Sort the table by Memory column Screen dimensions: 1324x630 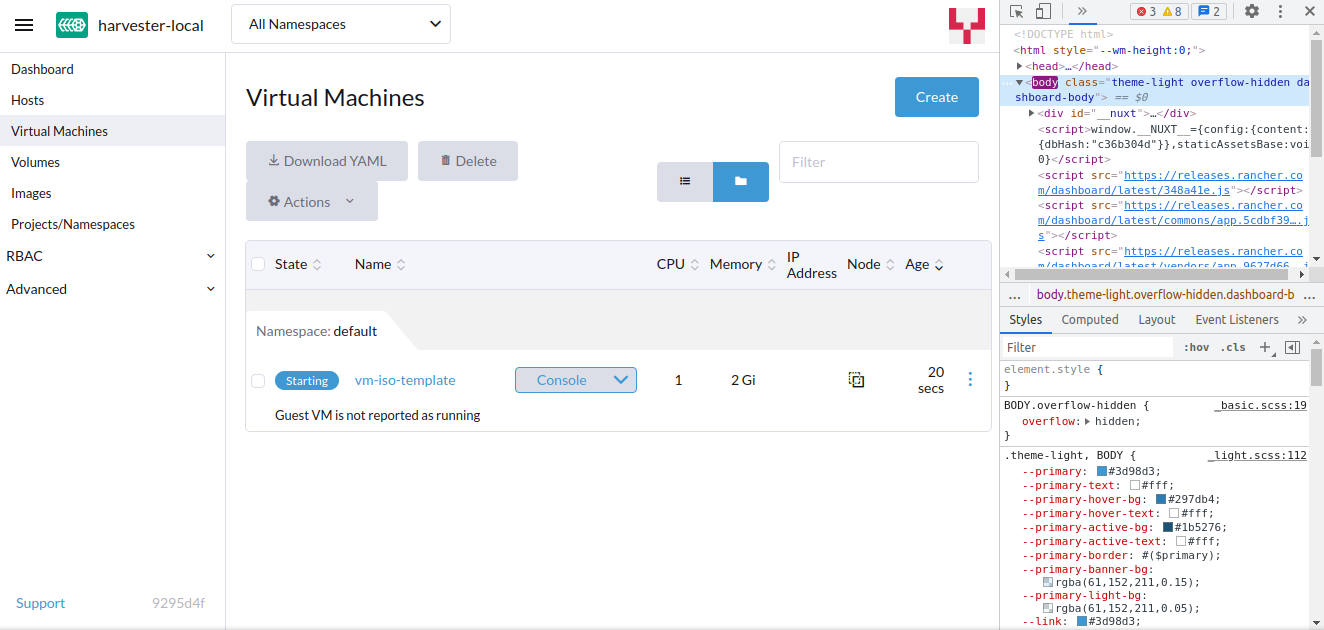click(x=743, y=264)
